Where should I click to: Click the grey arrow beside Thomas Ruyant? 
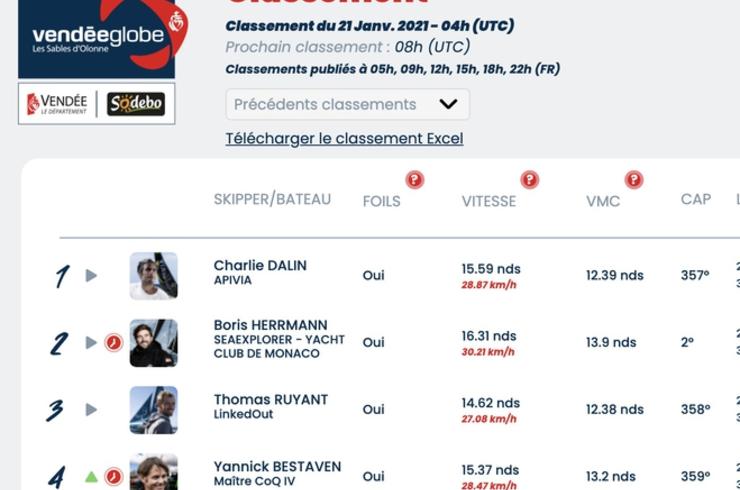tap(92, 409)
